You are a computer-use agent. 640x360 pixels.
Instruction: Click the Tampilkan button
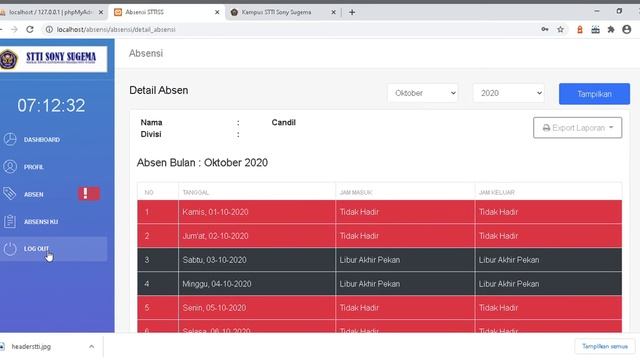point(594,94)
